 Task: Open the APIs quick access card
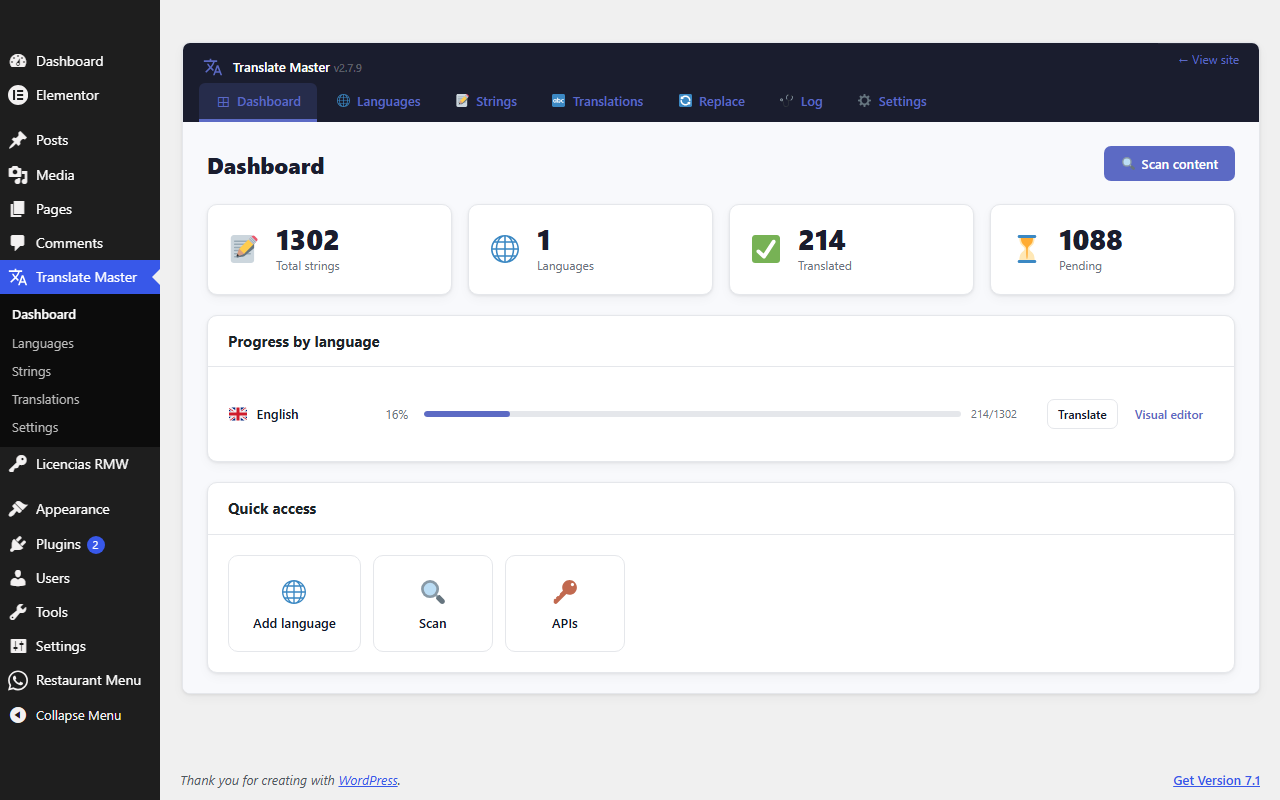[565, 604]
